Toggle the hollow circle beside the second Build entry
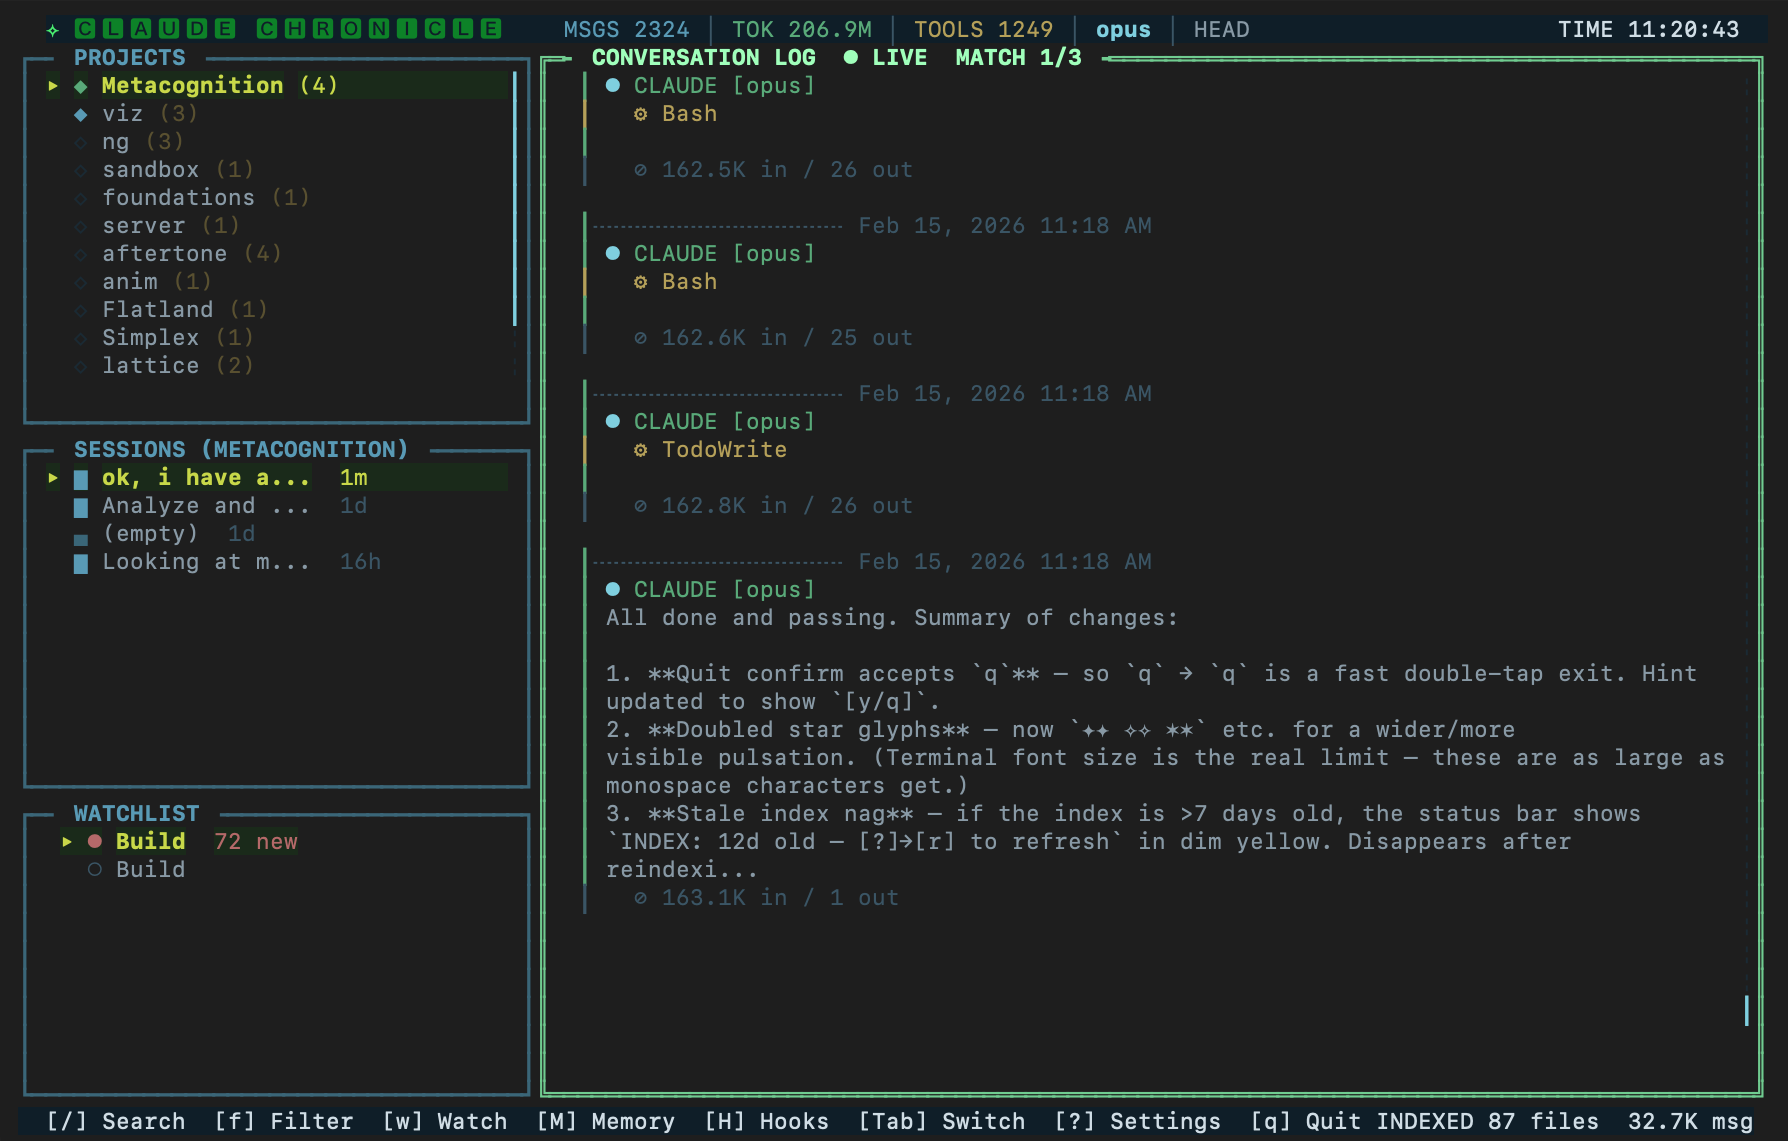The height and width of the screenshot is (1141, 1788). (96, 869)
